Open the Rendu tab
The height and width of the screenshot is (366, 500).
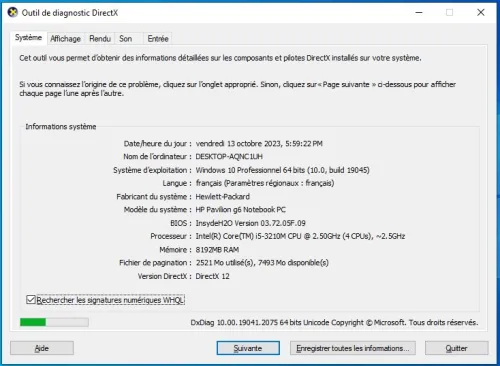coord(100,39)
